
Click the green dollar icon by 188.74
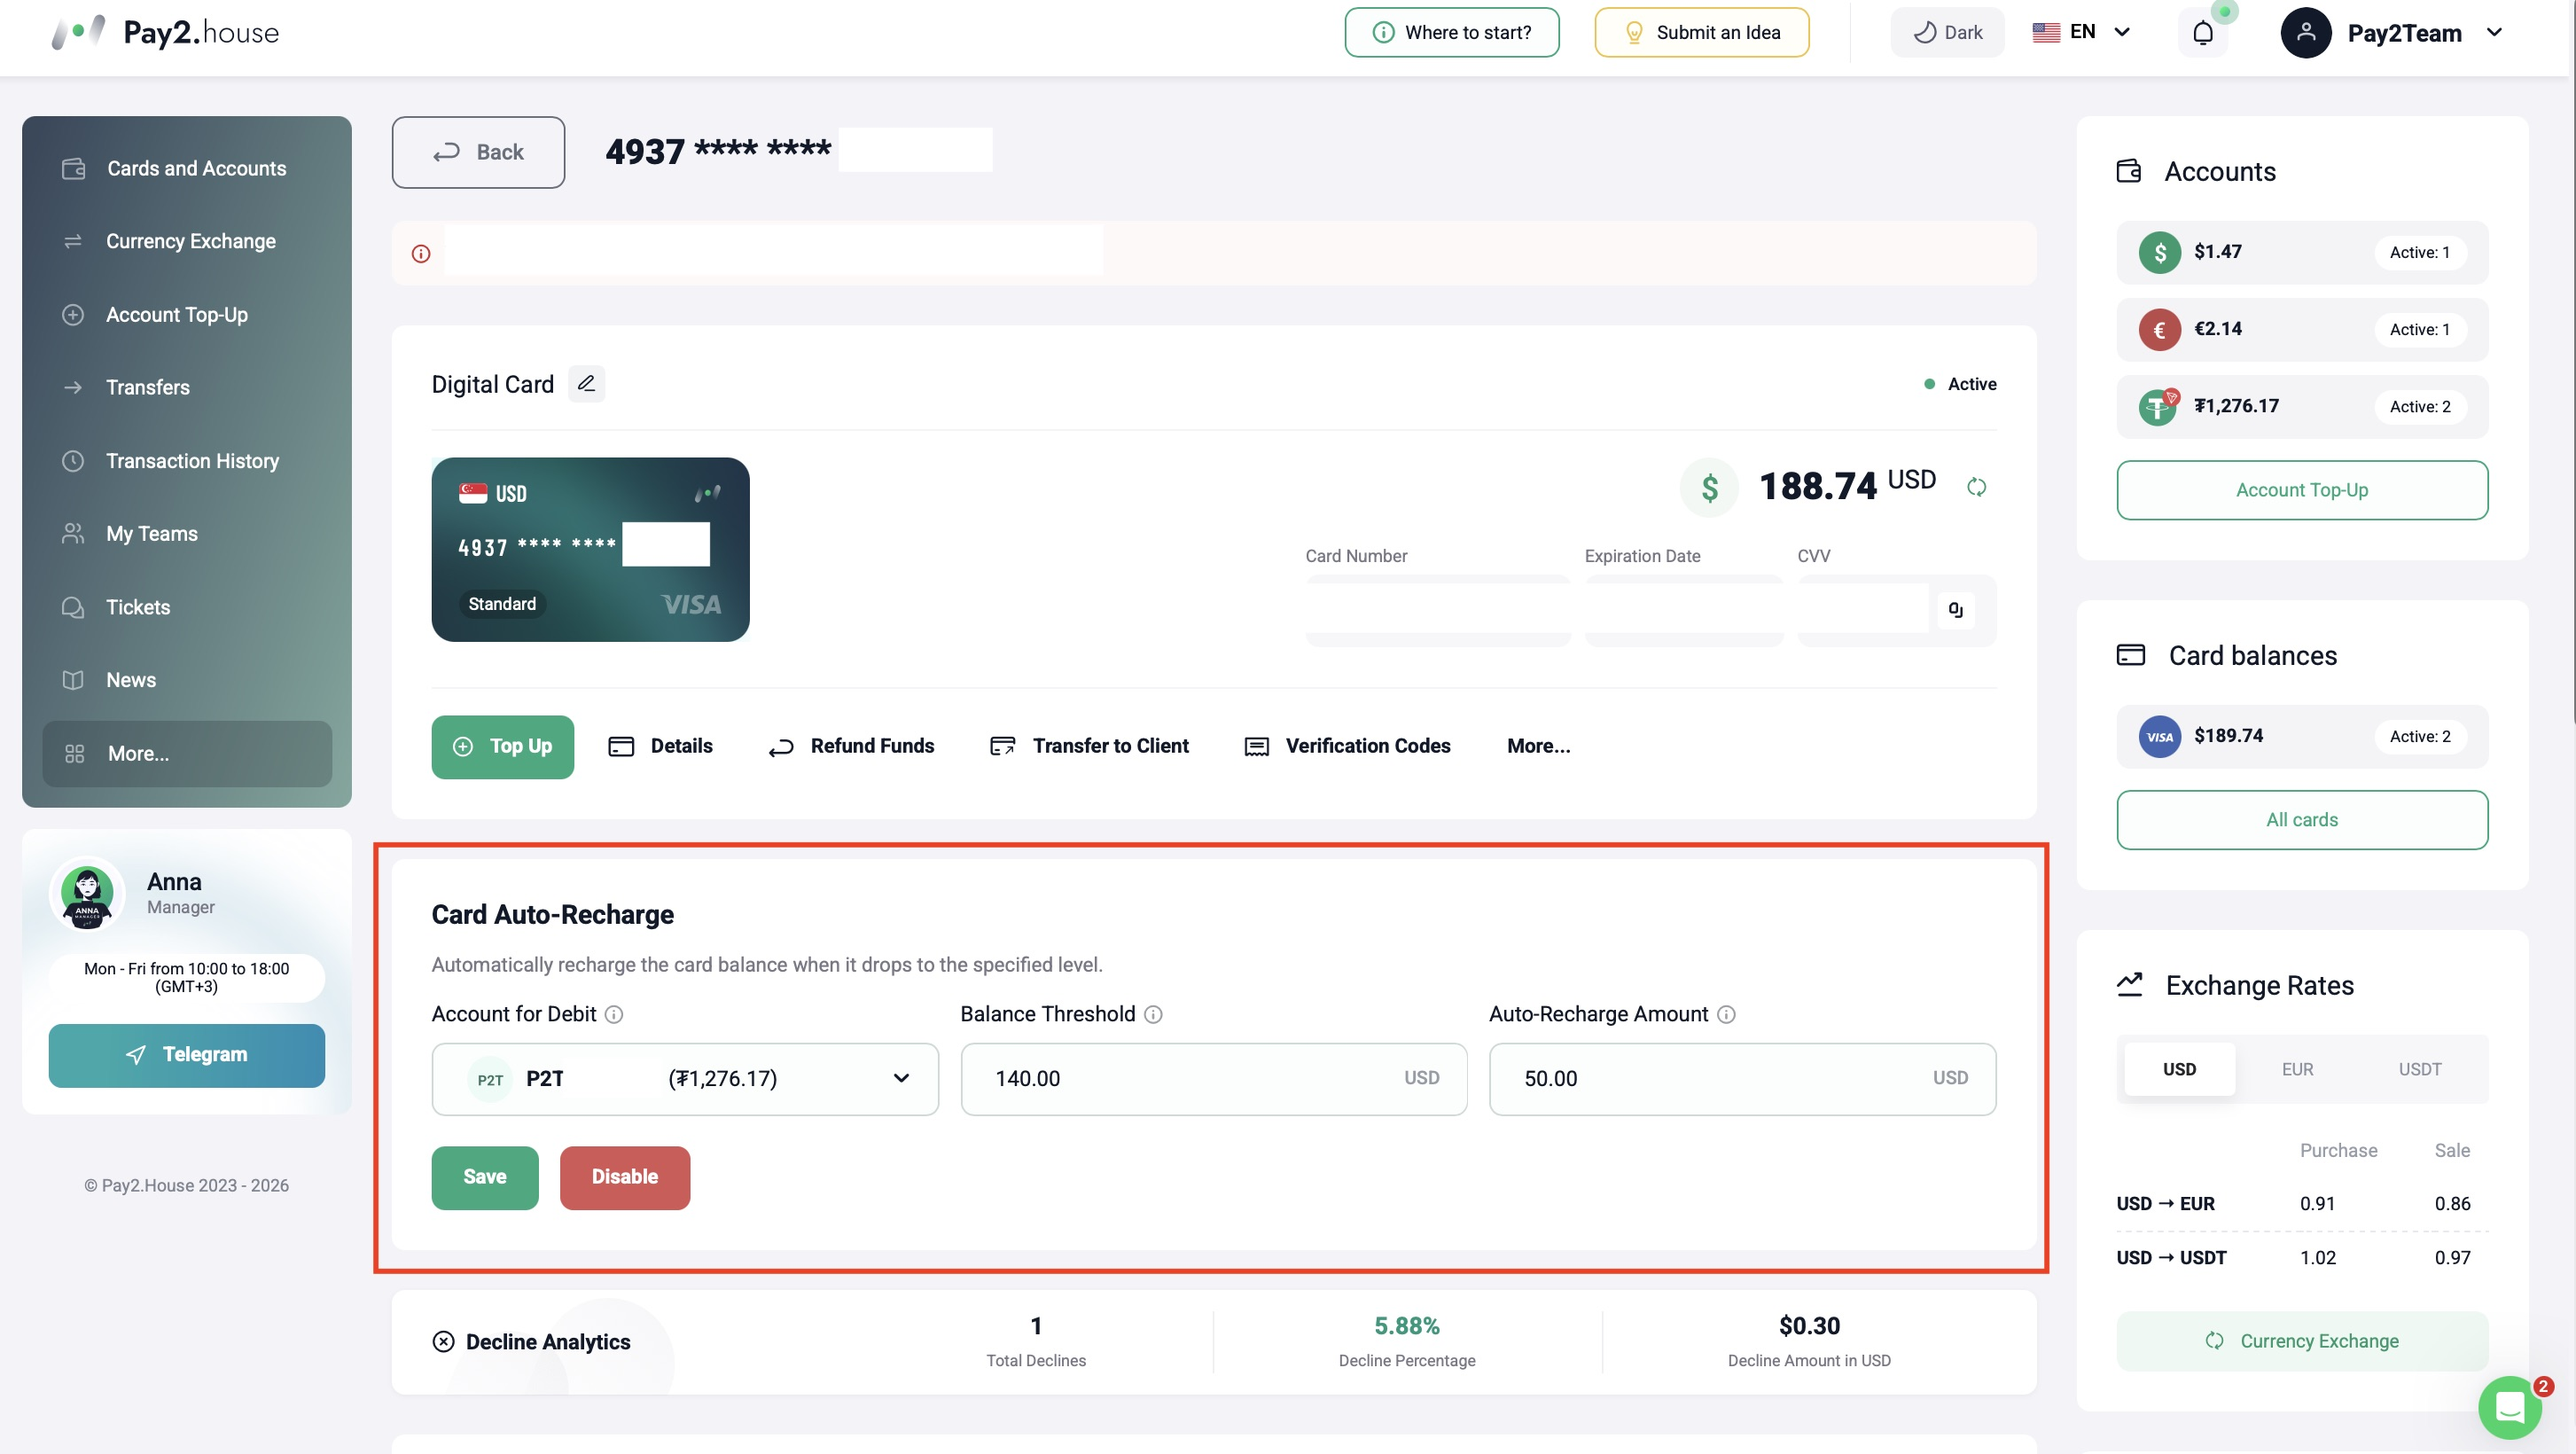point(1710,487)
